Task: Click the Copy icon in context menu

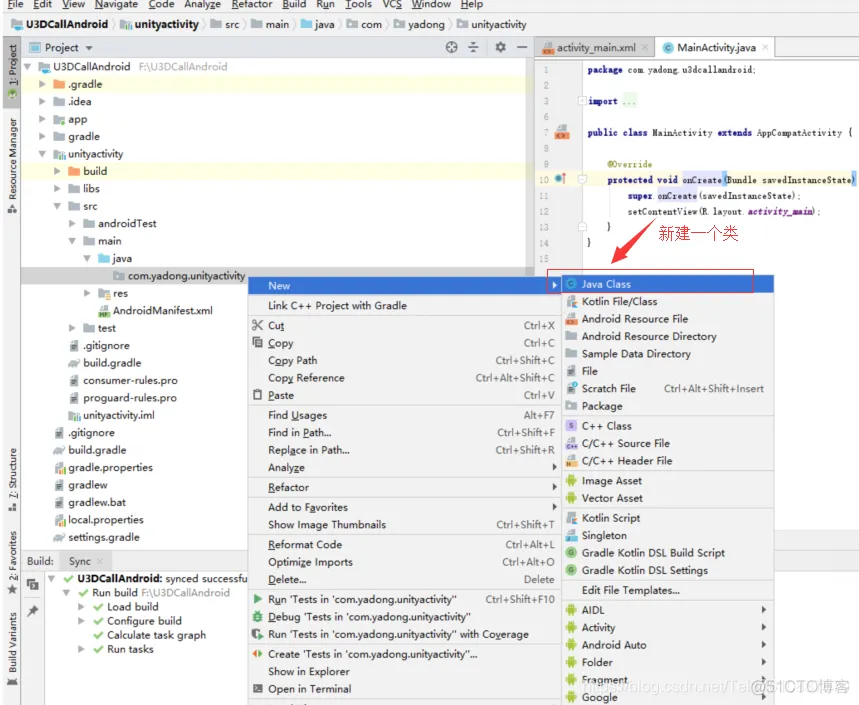Action: [257, 342]
